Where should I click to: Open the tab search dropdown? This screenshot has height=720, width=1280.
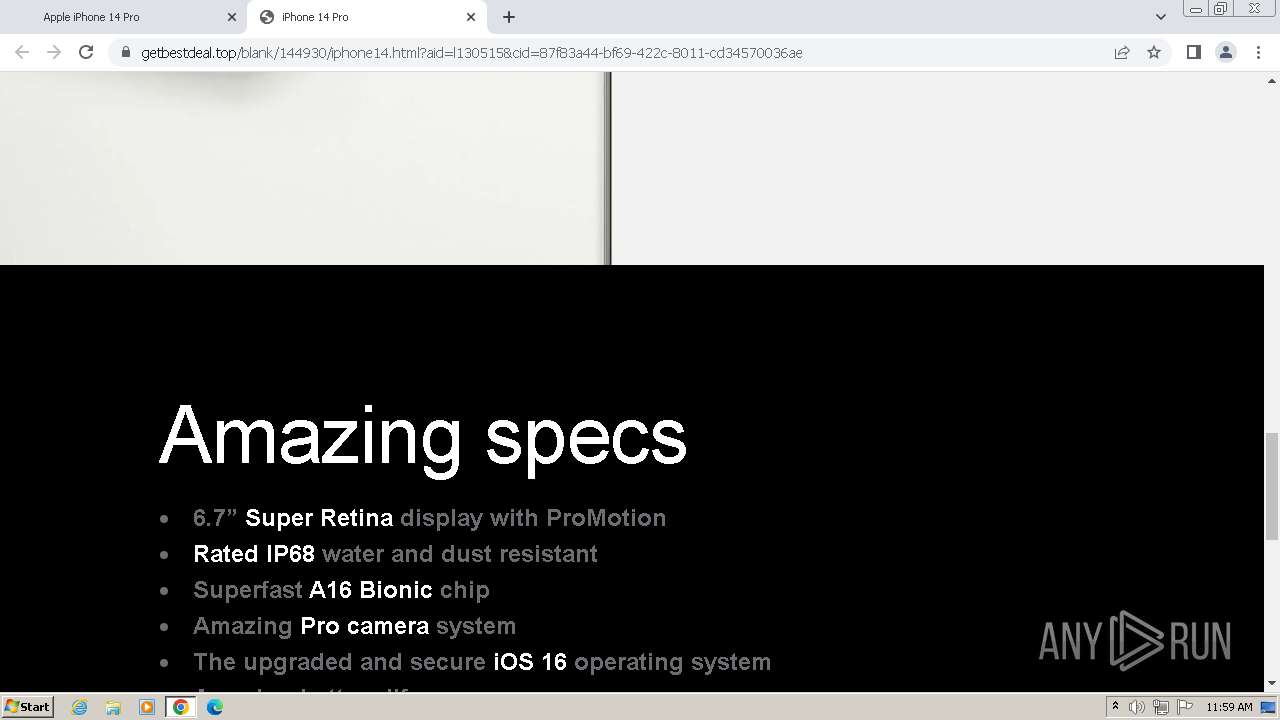(x=1161, y=17)
